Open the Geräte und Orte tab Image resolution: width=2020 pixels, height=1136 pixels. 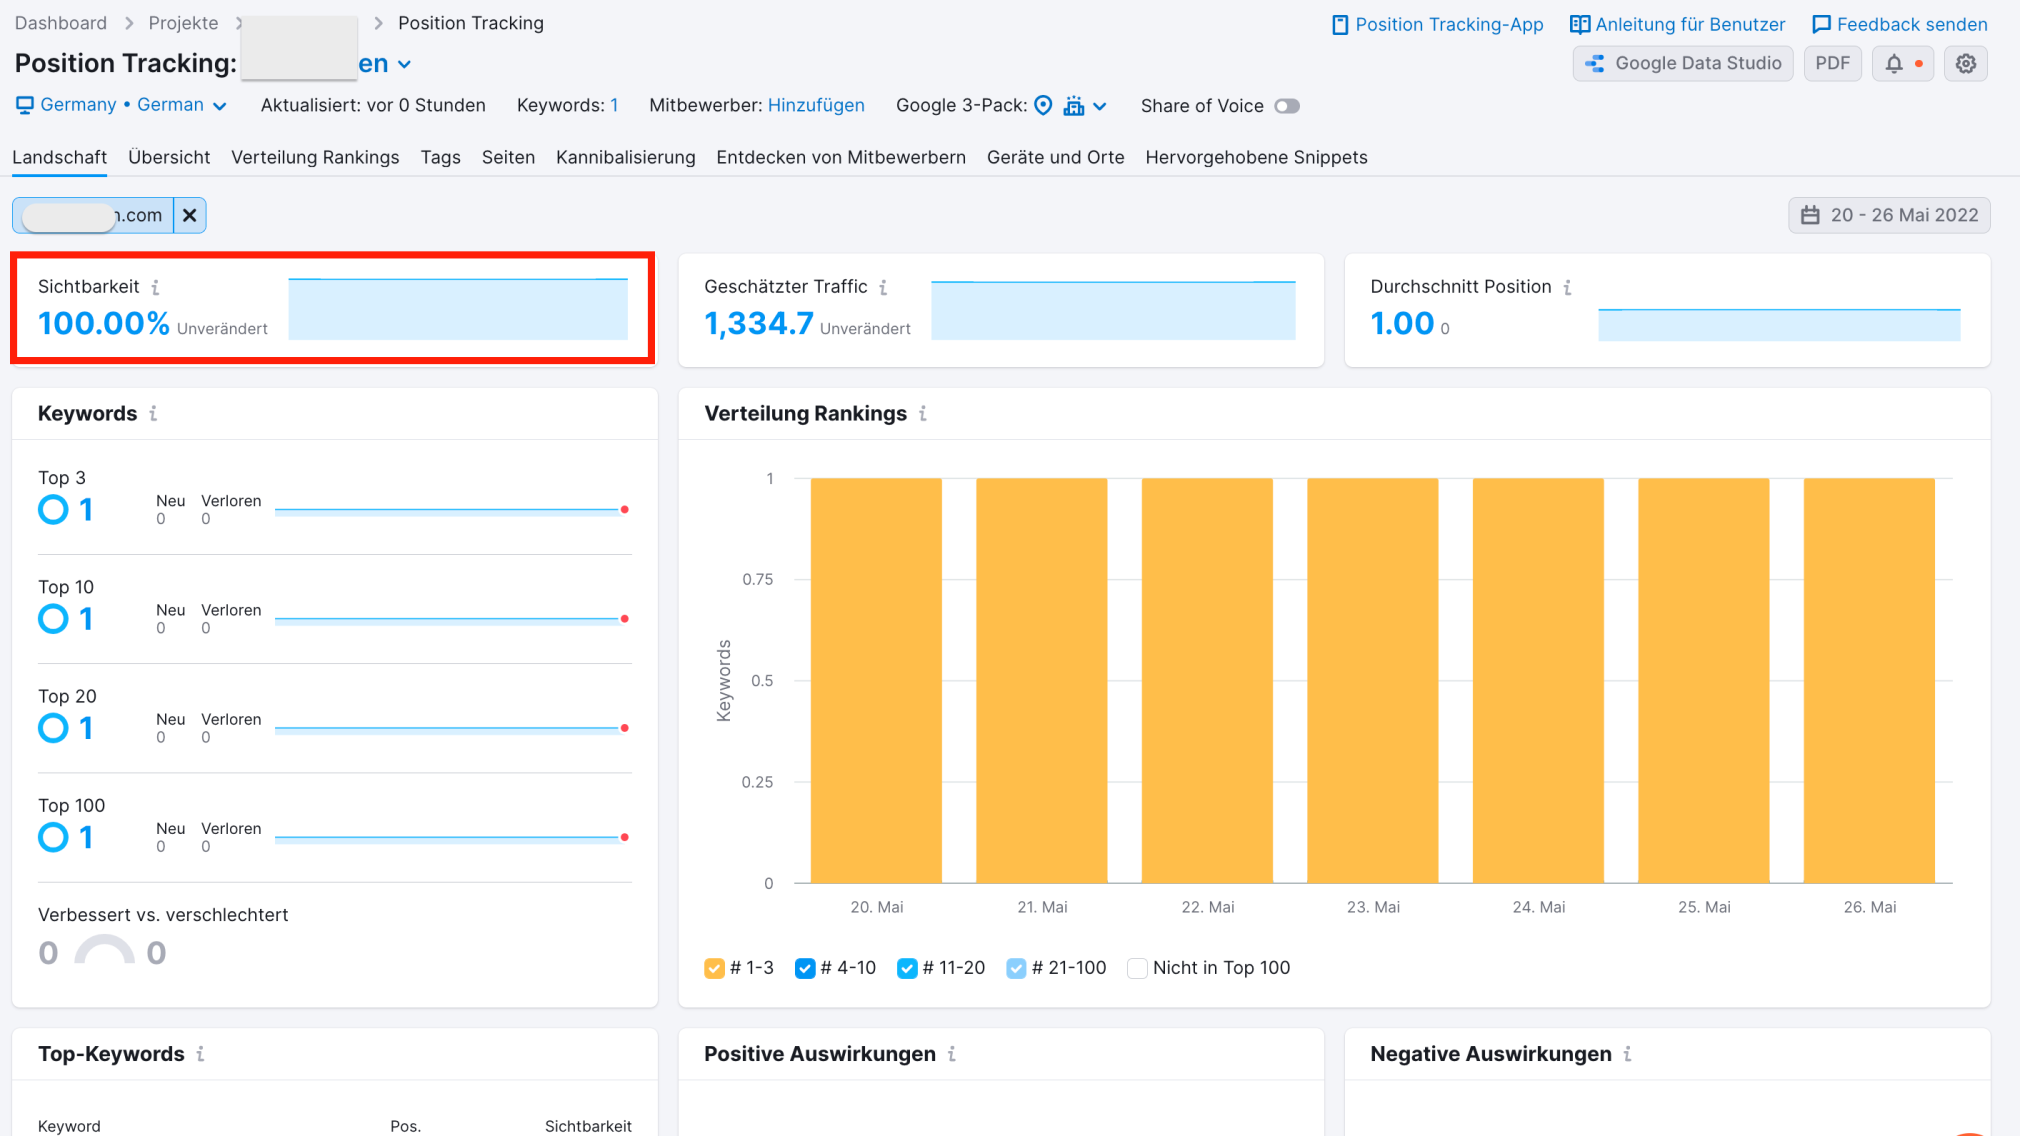[x=1055, y=157]
